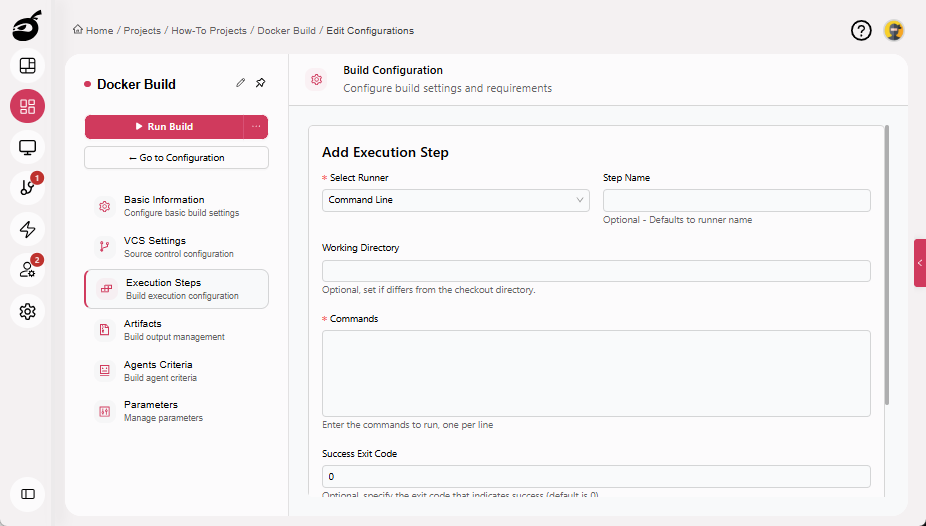The image size is (926, 526).
Task: Click the pencil edit icon beside Docker Build
Action: 240,83
